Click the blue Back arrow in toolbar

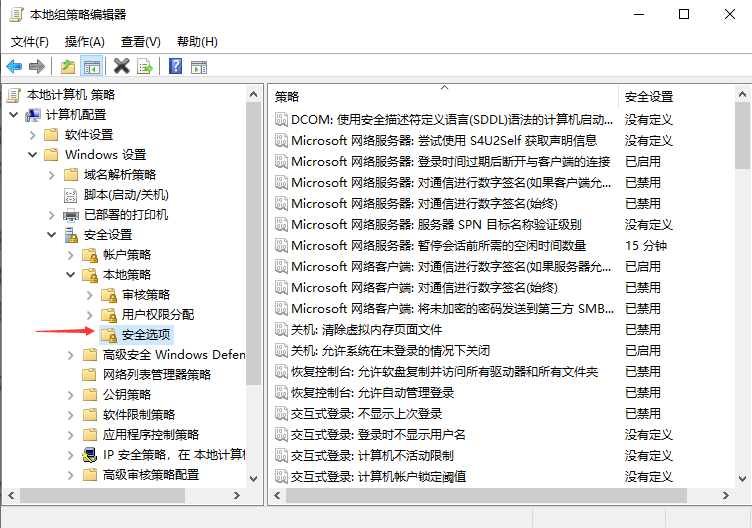pos(14,67)
